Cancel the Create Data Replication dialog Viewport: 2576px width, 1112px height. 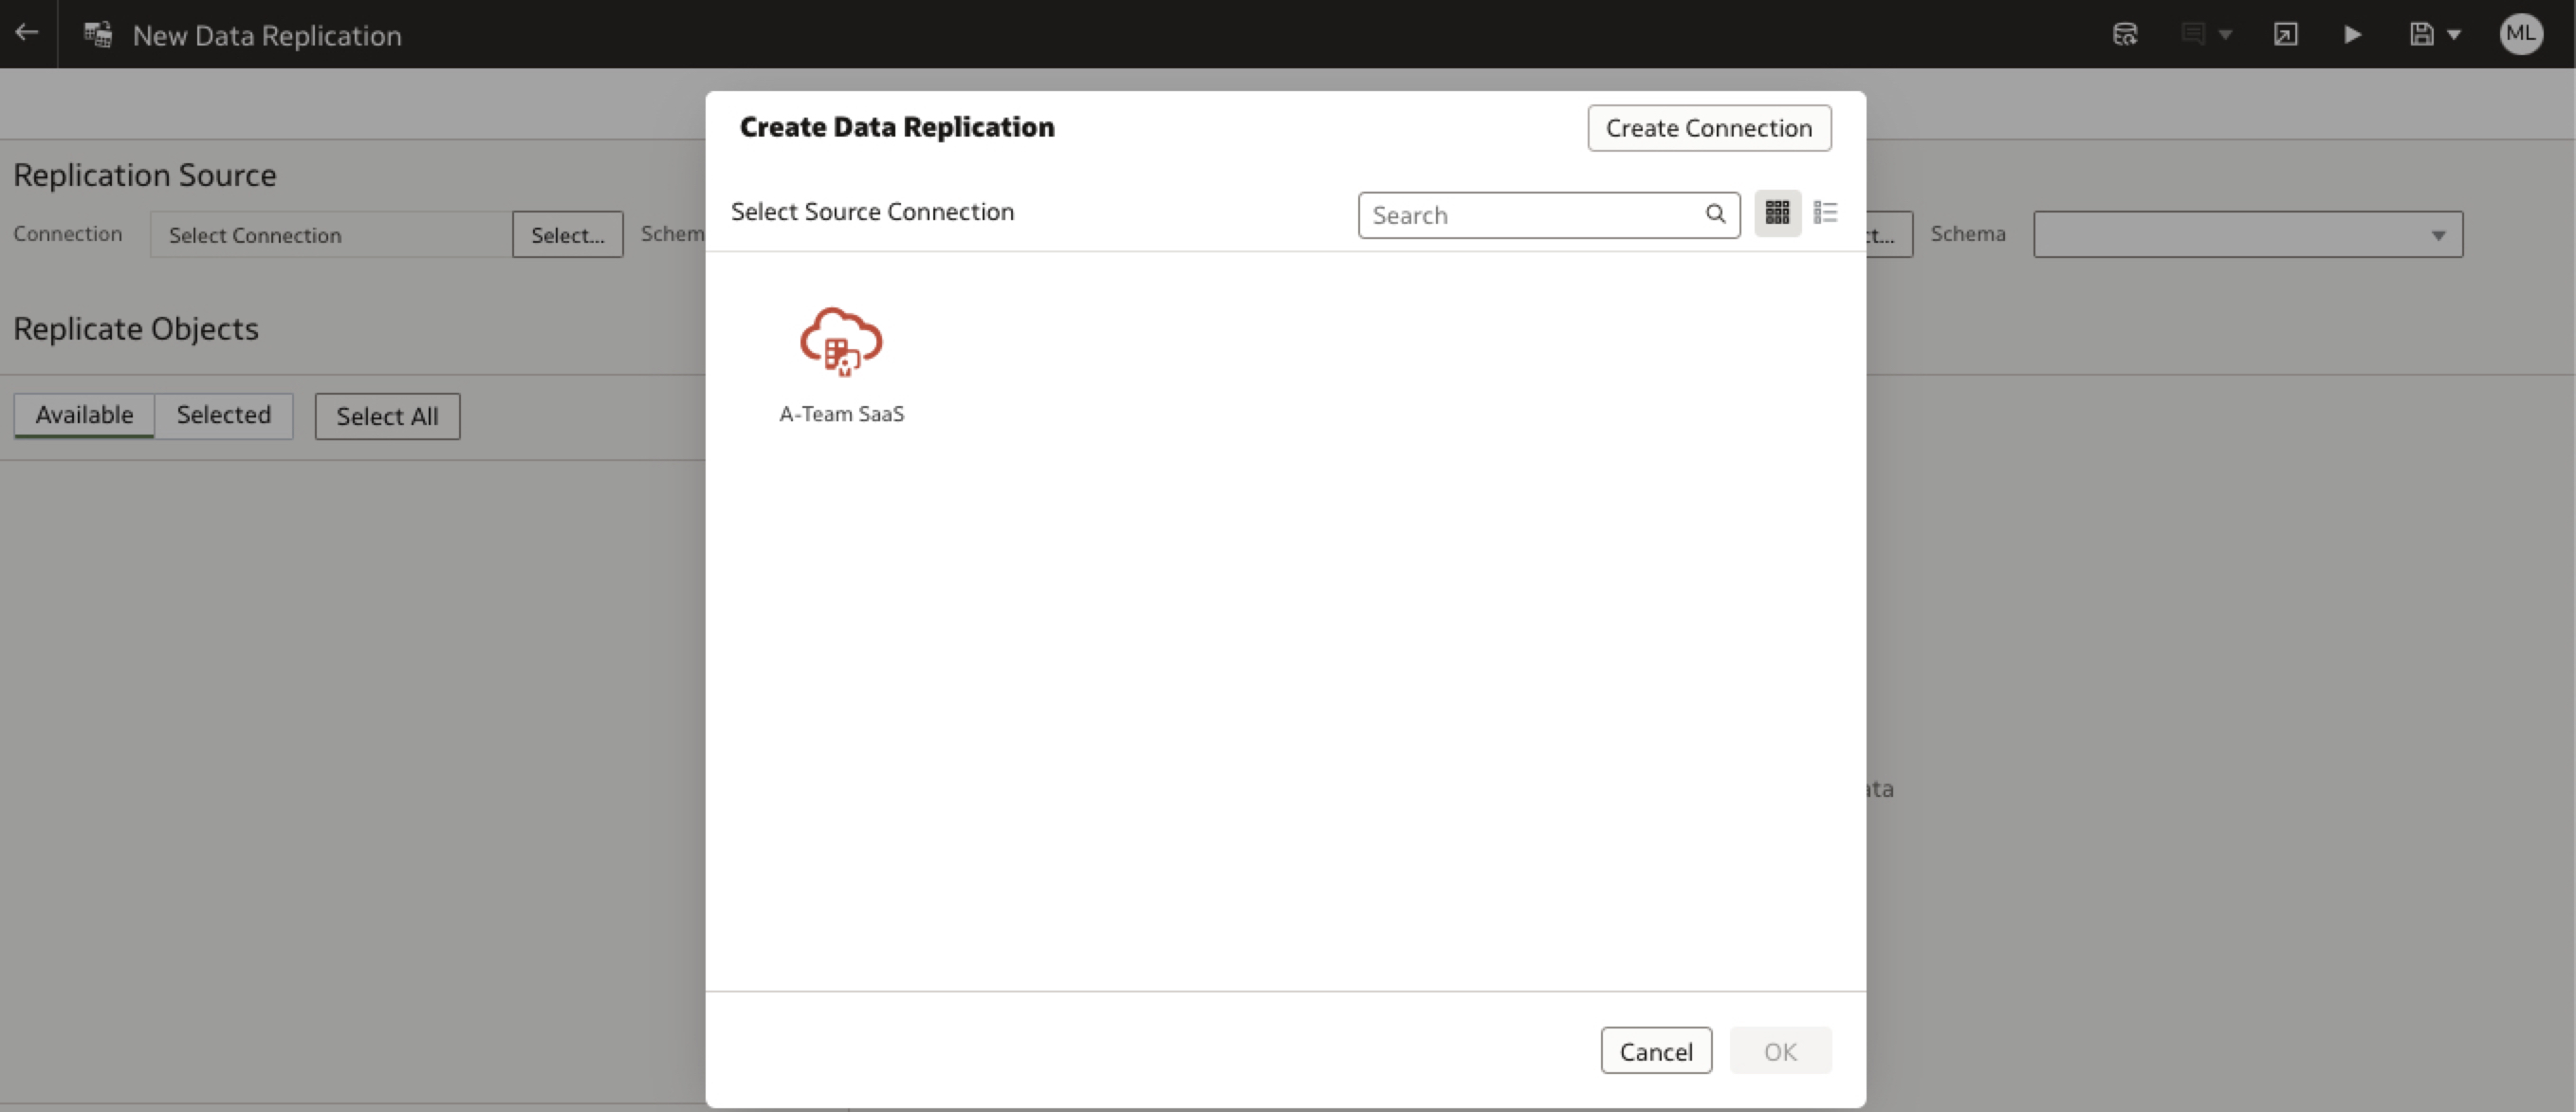(x=1655, y=1051)
